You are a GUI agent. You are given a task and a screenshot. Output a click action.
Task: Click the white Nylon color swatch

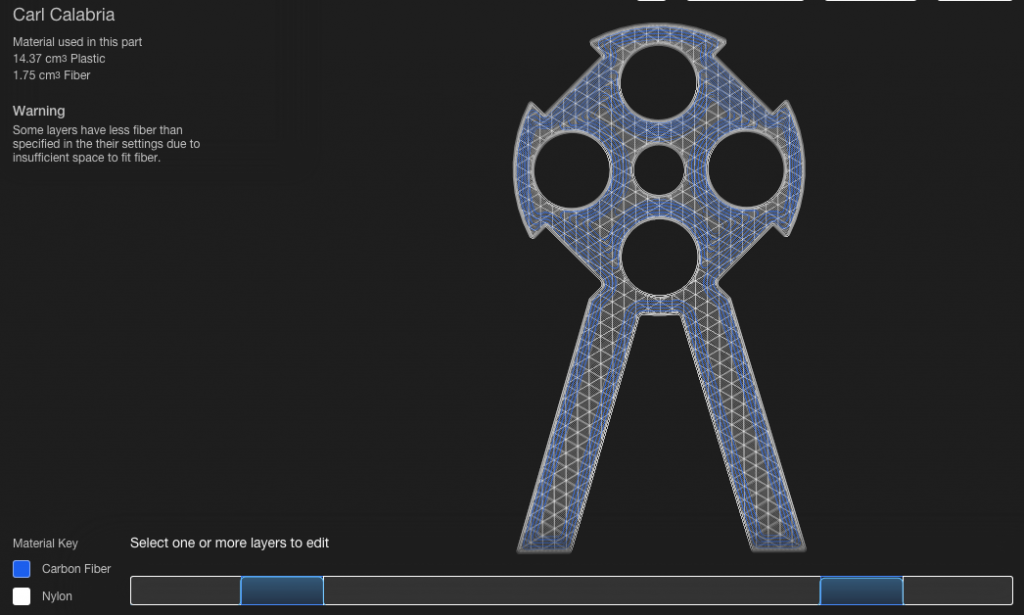[21, 596]
